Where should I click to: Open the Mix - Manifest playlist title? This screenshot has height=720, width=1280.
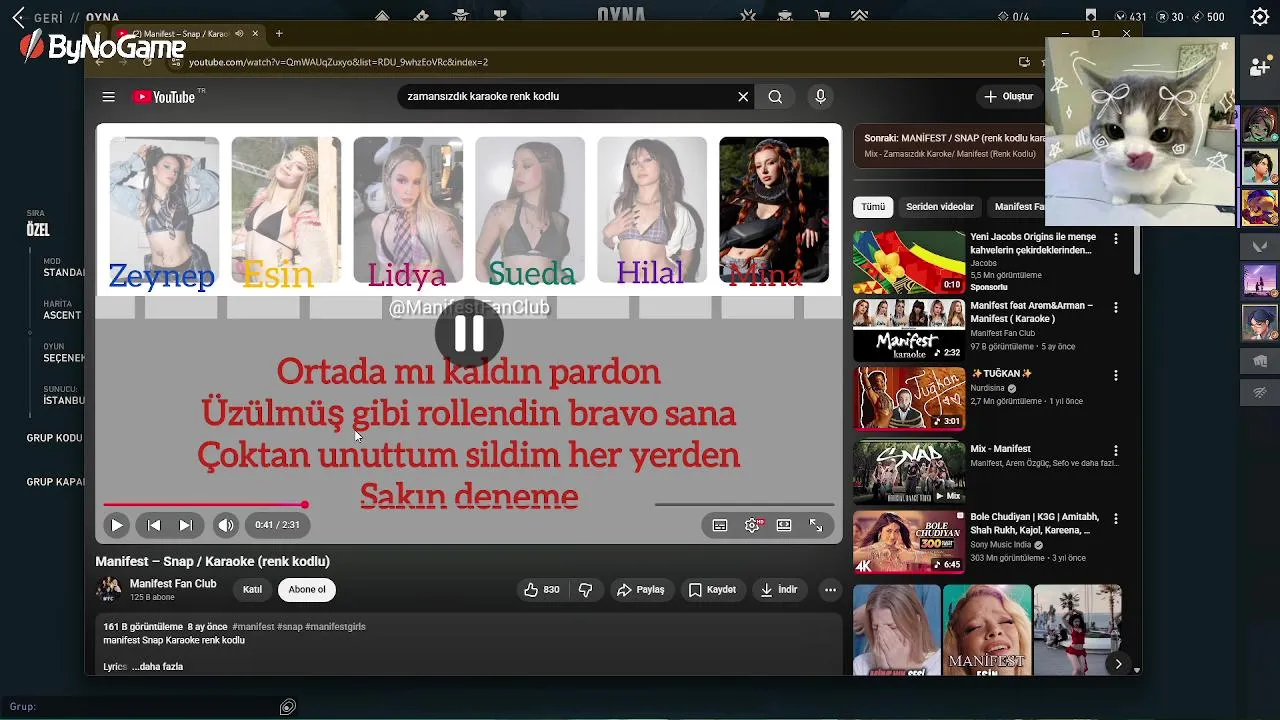1000,449
